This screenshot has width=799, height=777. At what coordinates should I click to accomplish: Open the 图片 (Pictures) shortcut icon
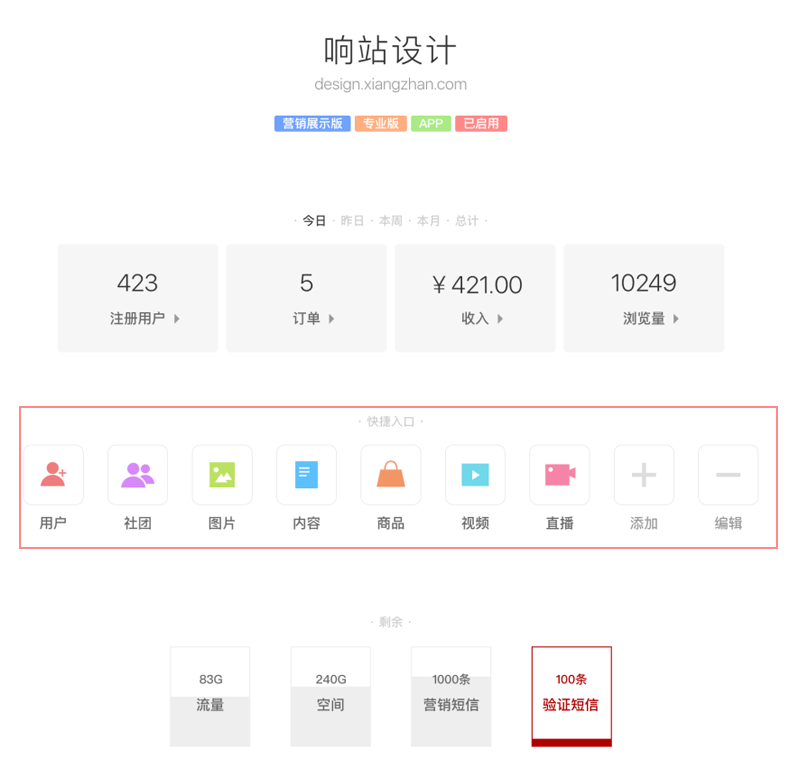pos(222,475)
